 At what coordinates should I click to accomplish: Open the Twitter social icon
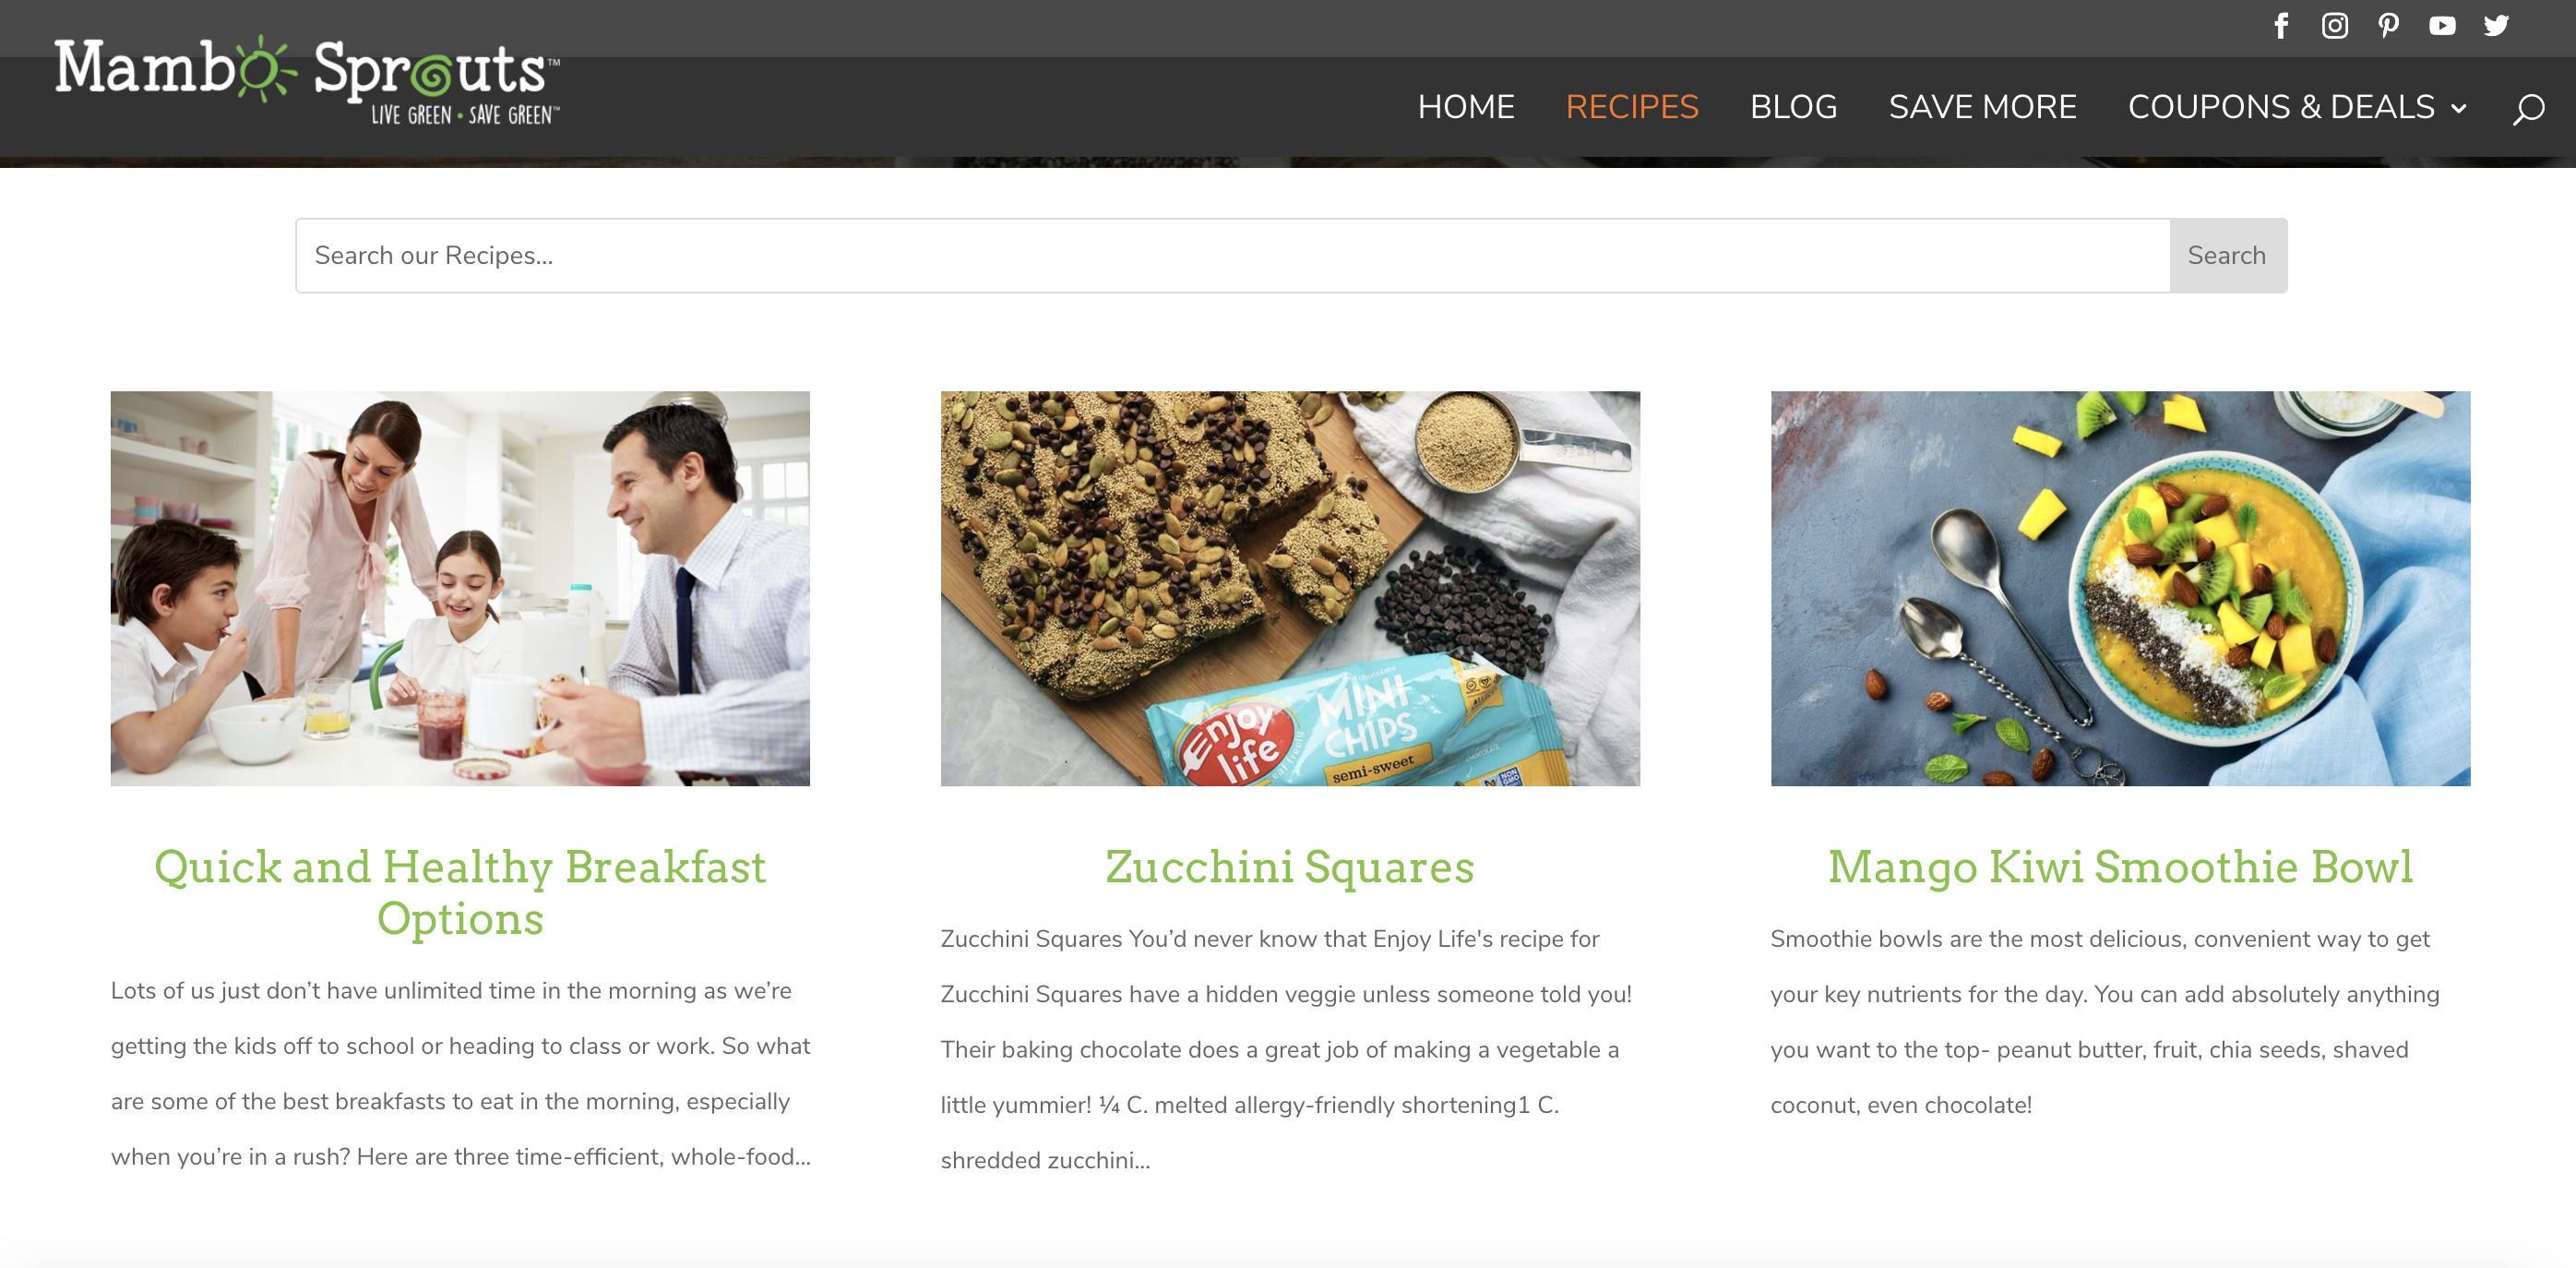[2496, 26]
